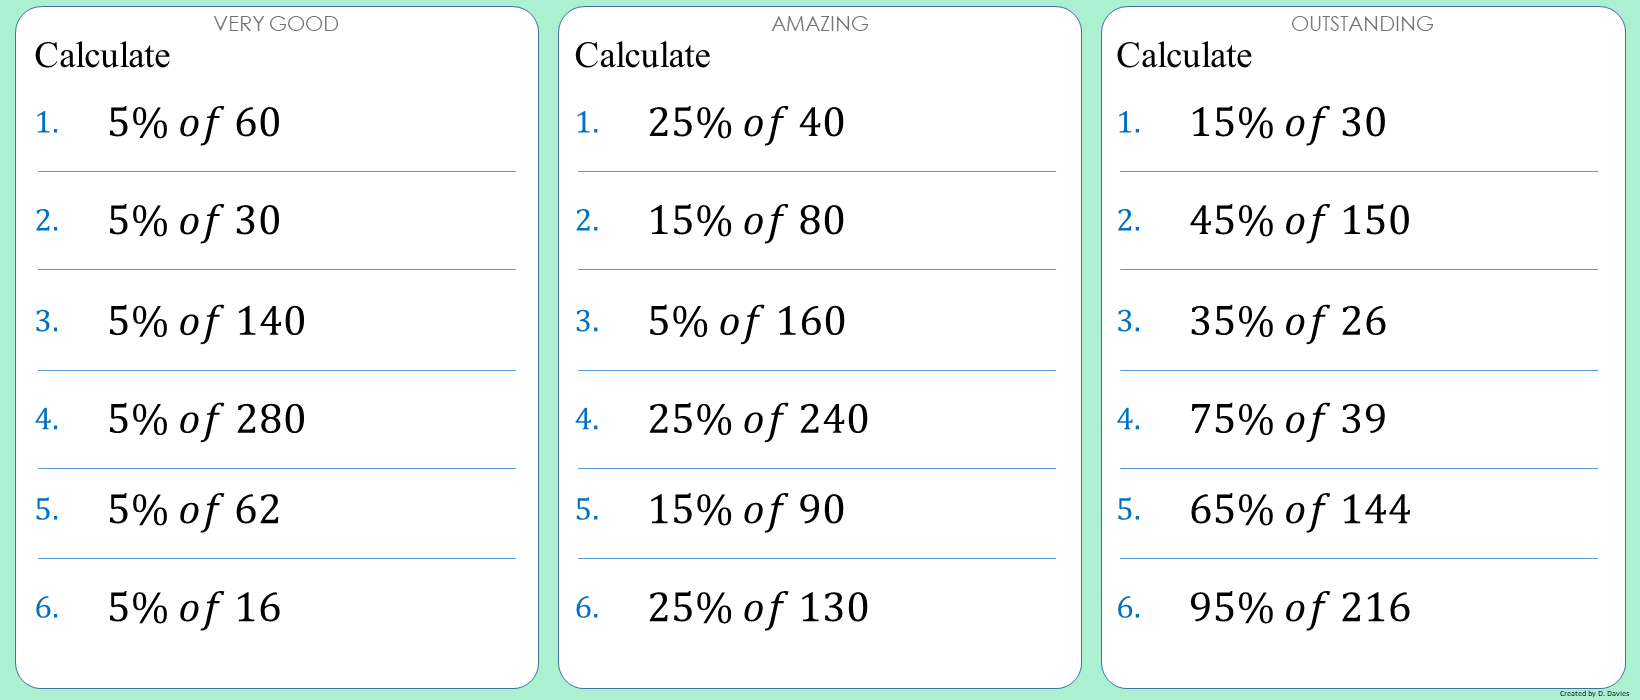The height and width of the screenshot is (700, 1640).
Task: Click the question '25% of 40'
Action: (746, 123)
